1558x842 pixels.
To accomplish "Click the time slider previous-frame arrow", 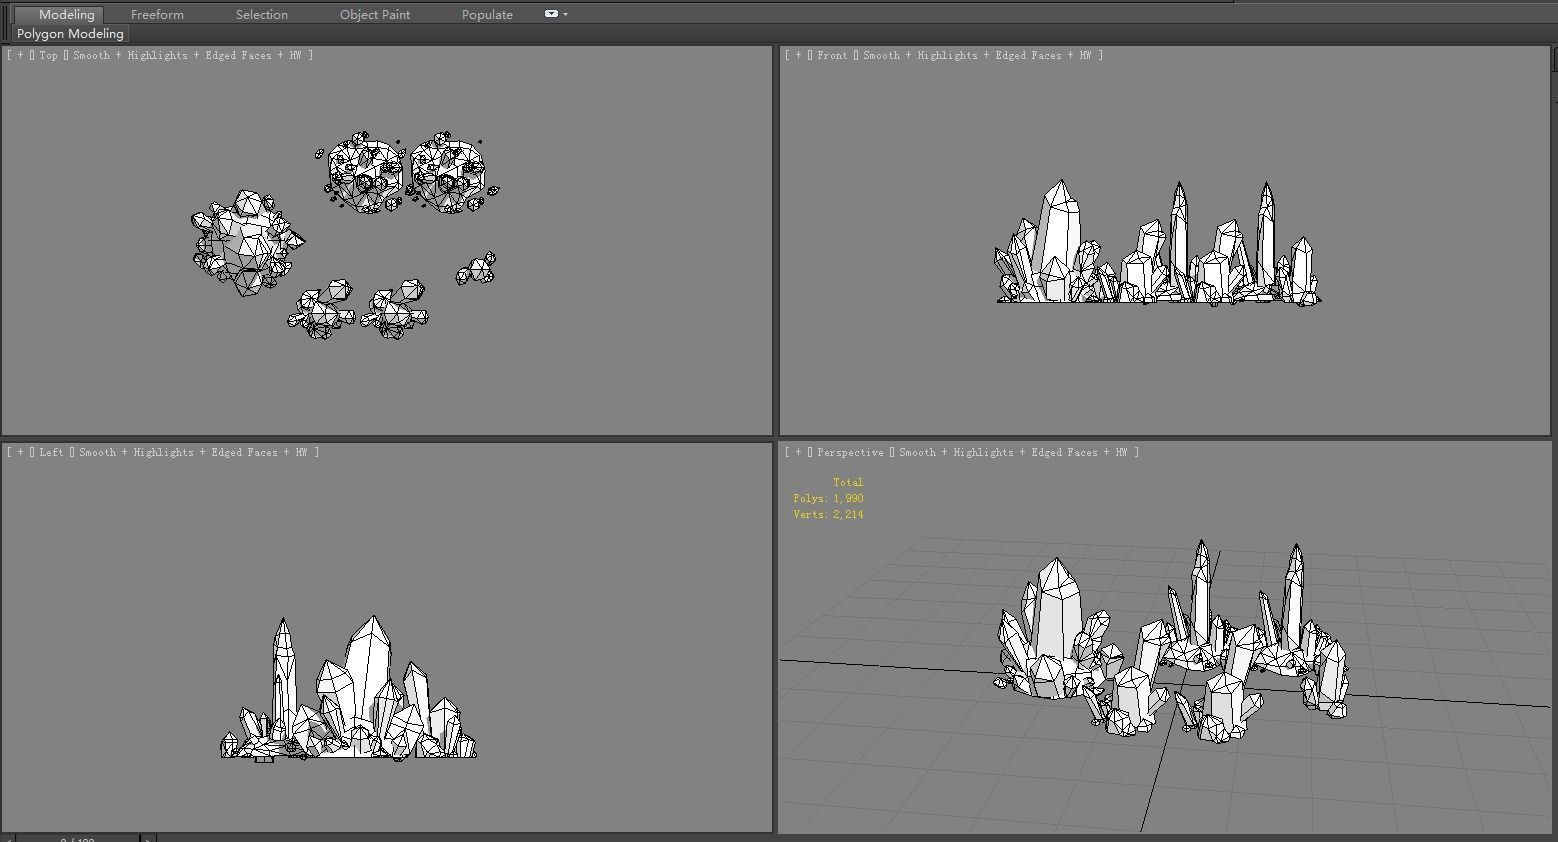I will [7, 838].
